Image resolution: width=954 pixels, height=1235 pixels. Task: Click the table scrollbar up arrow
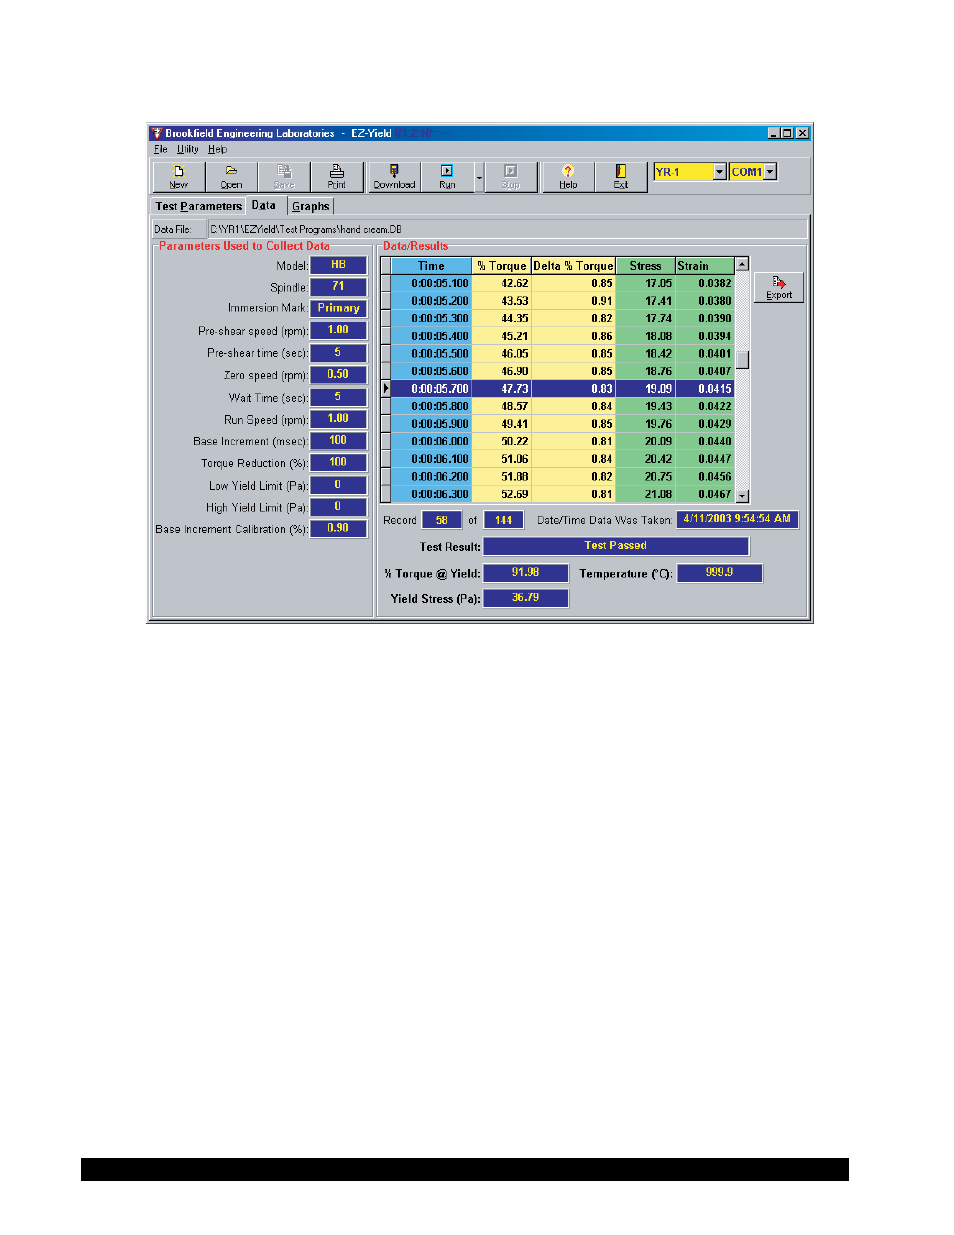pyautogui.click(x=742, y=265)
